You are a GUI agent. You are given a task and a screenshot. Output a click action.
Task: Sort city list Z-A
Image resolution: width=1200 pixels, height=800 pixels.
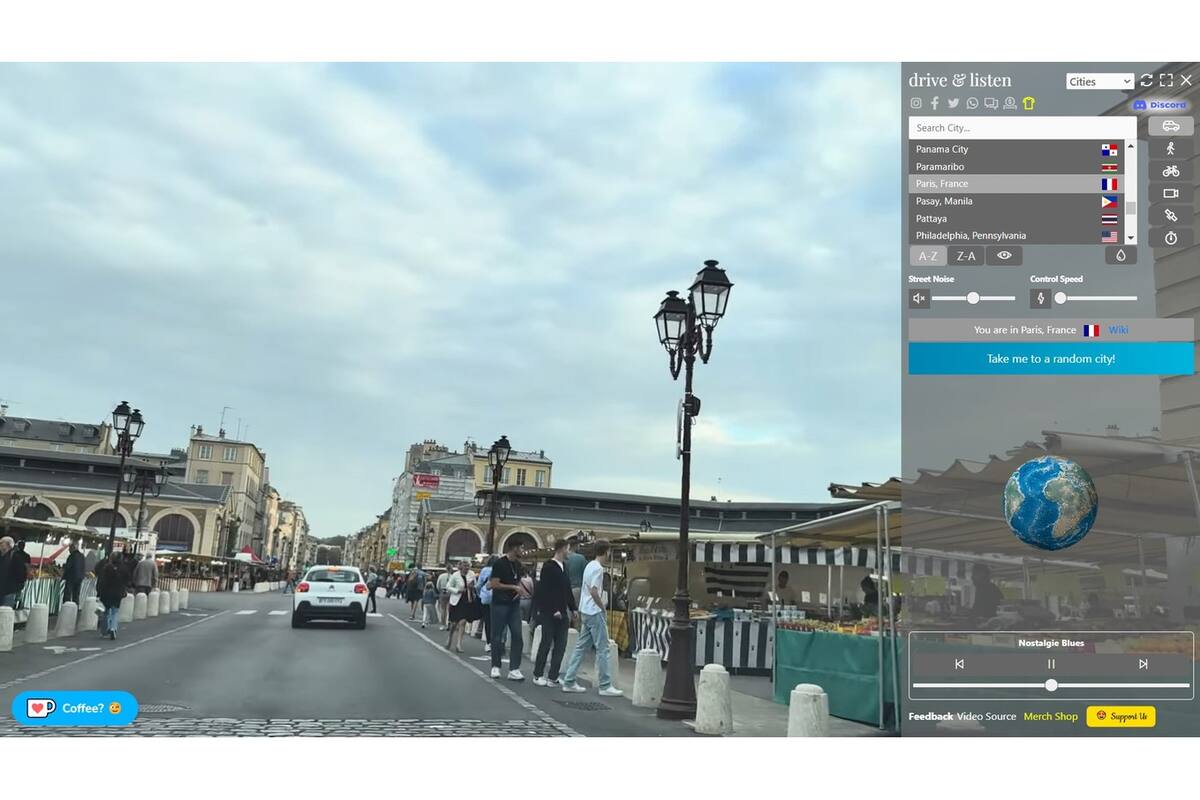click(x=966, y=256)
